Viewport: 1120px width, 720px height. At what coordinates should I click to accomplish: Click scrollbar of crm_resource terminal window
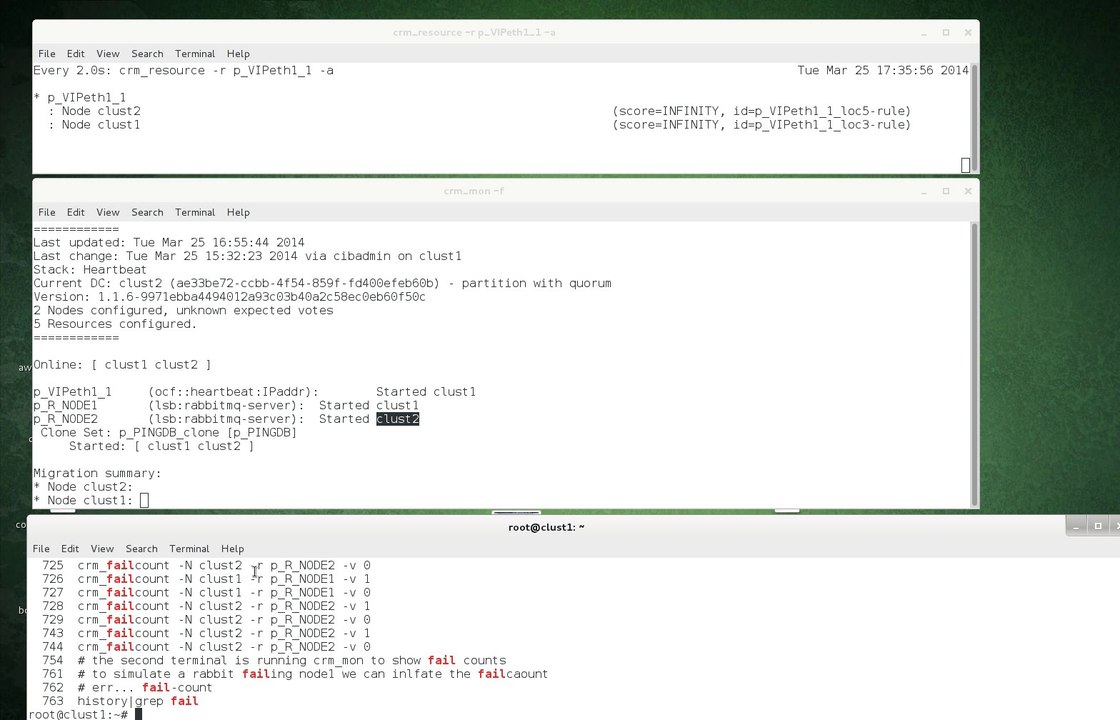(x=974, y=117)
